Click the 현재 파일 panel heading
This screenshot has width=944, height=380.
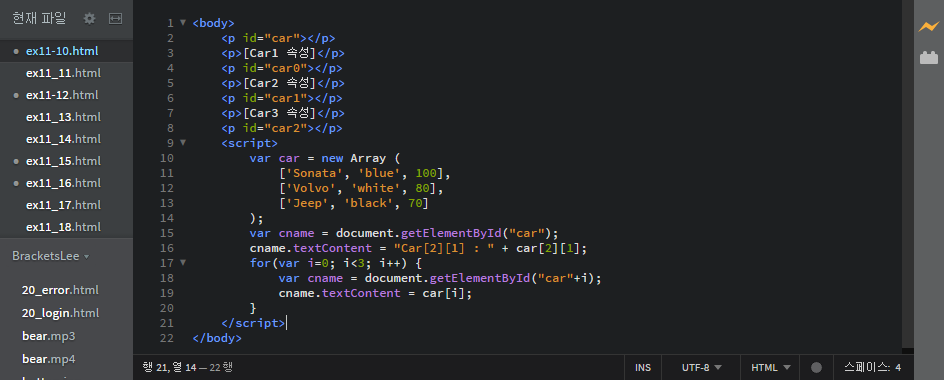click(39, 18)
